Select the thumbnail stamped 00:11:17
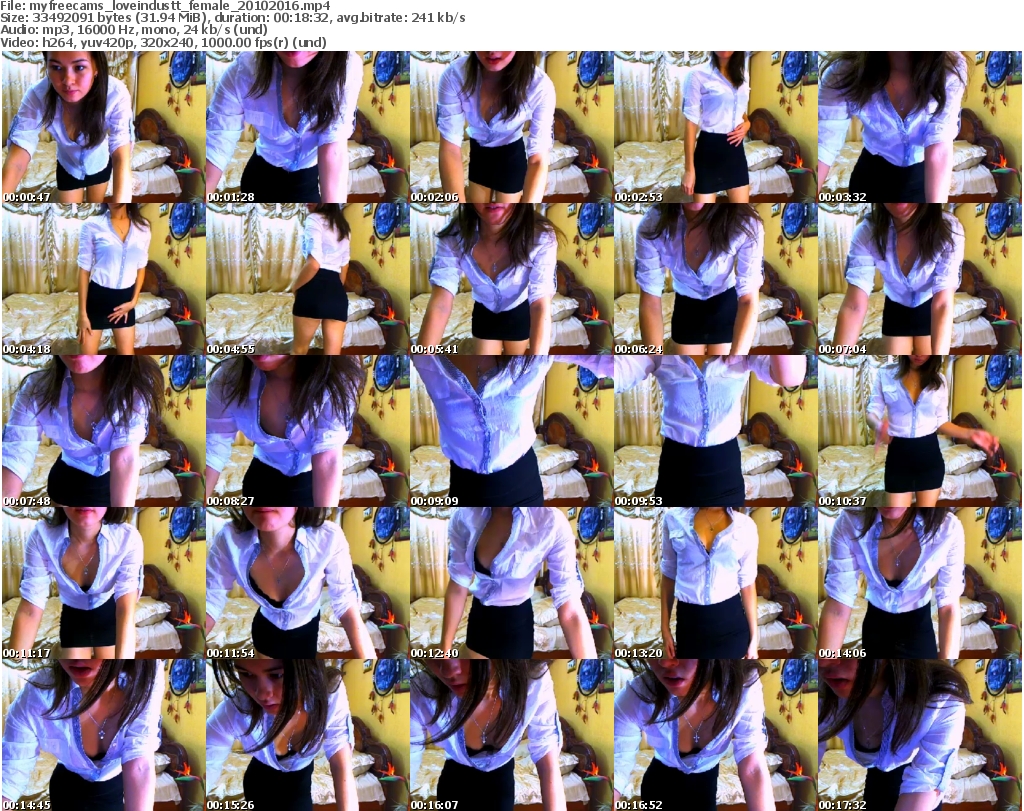 [x=103, y=583]
